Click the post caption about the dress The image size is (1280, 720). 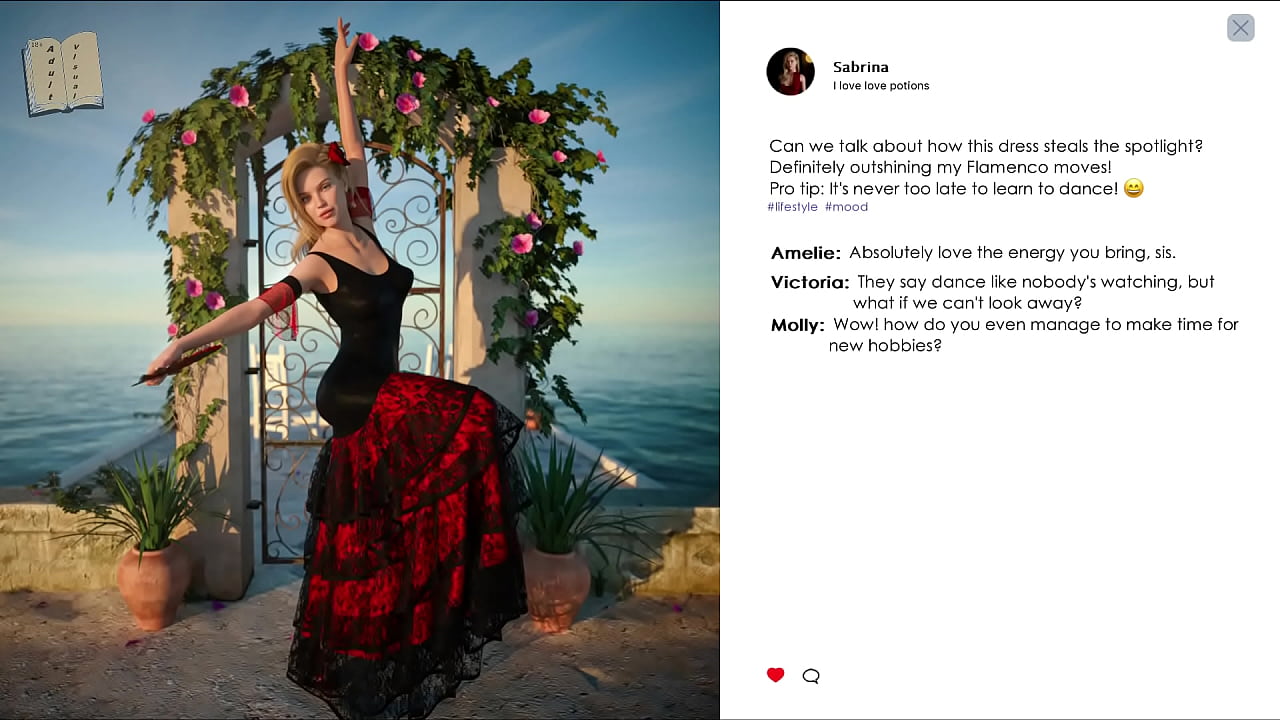[986, 167]
